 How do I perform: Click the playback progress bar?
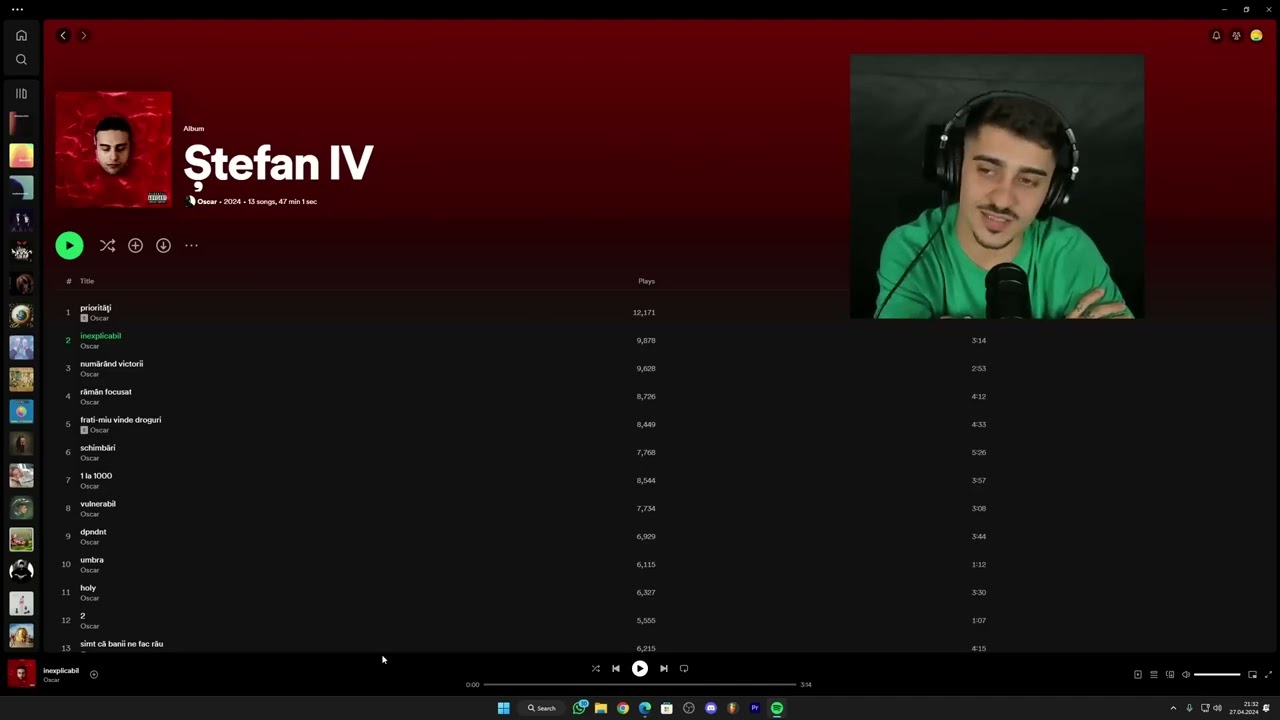640,685
